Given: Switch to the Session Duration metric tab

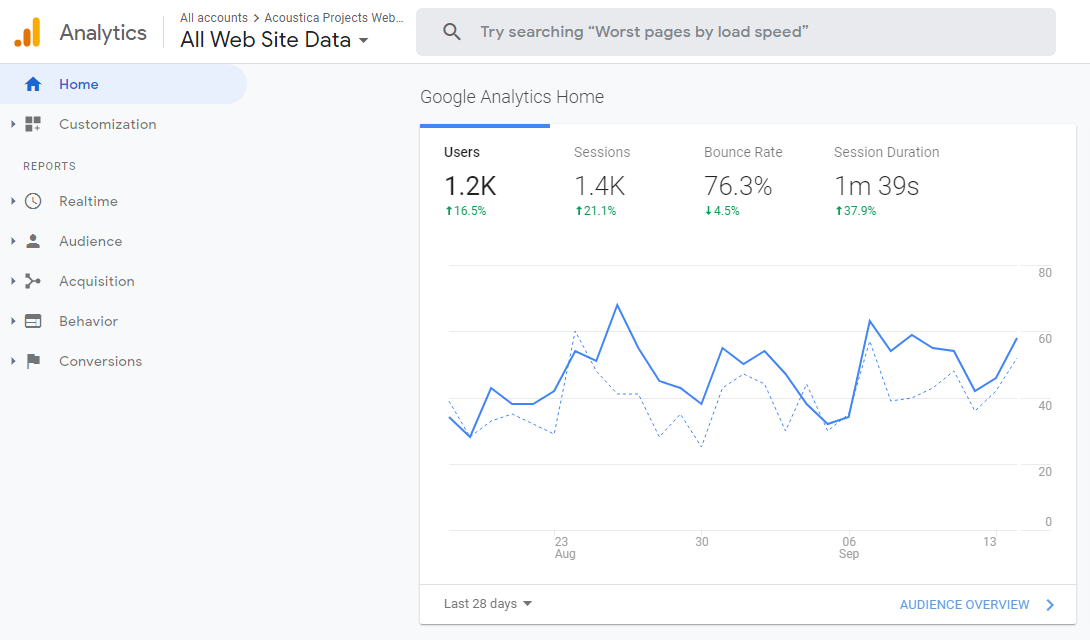Looking at the screenshot, I should point(886,180).
